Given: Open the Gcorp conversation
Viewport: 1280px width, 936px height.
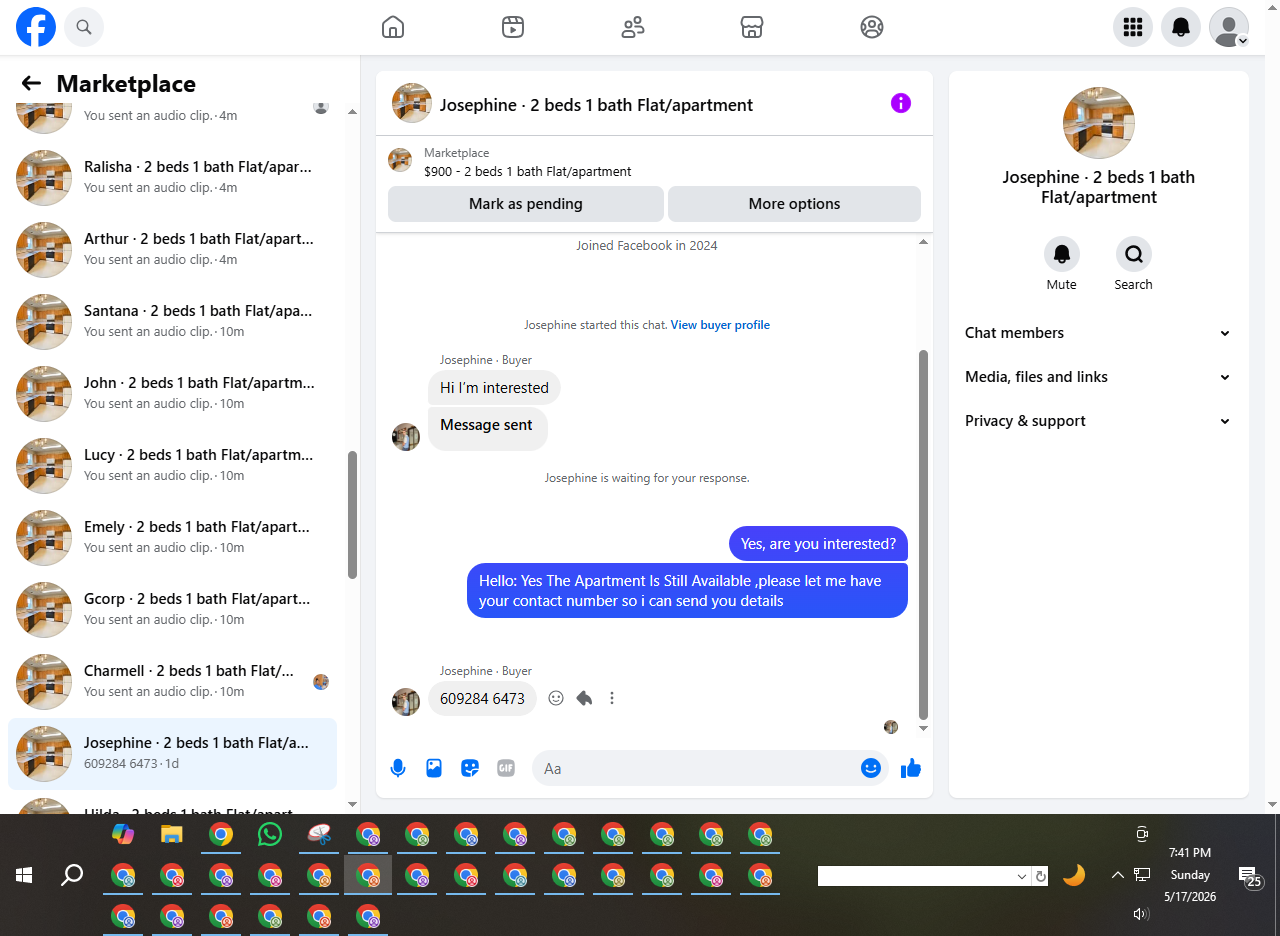Looking at the screenshot, I should coord(172,610).
